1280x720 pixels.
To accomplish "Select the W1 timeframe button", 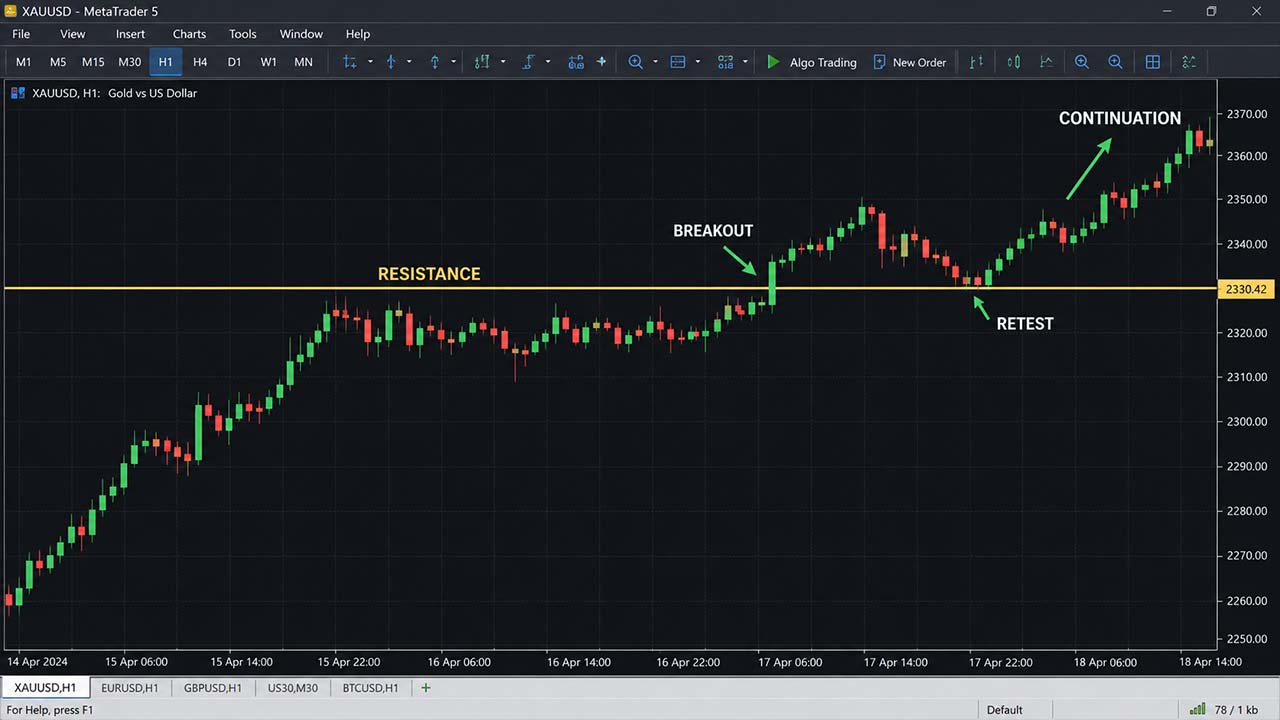I will 268,62.
